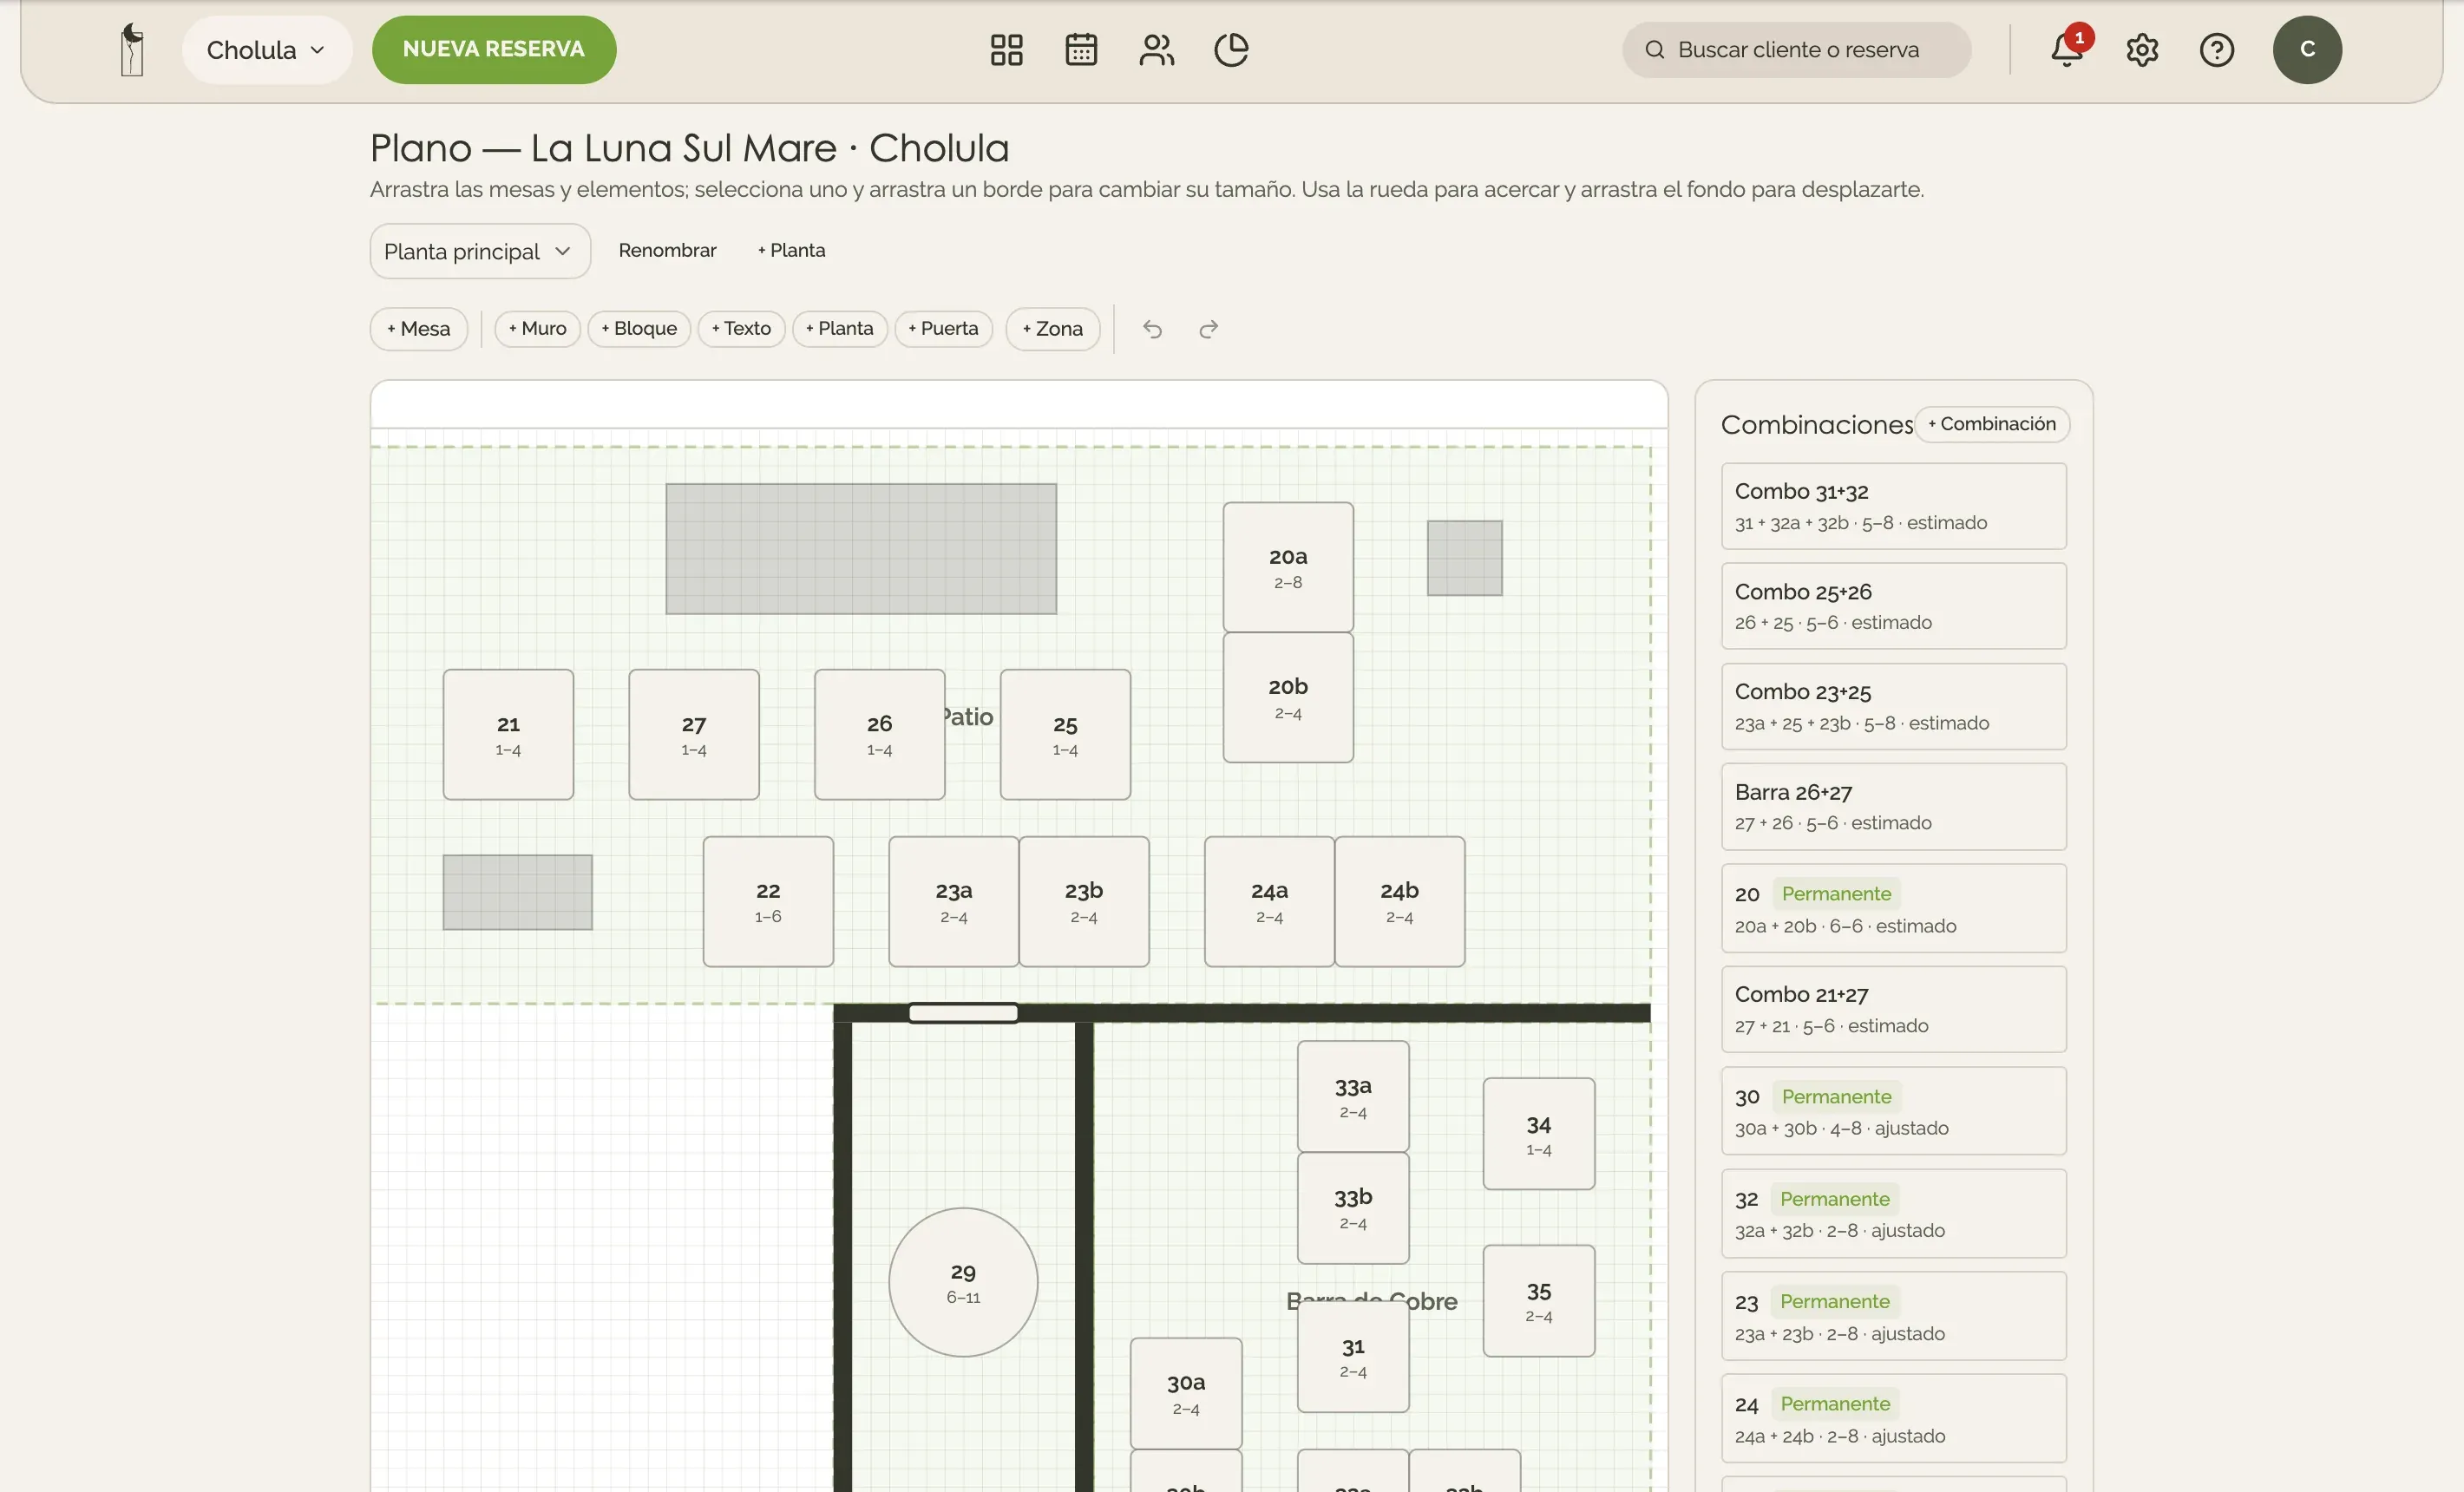2464x1492 pixels.
Task: Click the search field Buscar cliente o reserva
Action: (1796, 50)
